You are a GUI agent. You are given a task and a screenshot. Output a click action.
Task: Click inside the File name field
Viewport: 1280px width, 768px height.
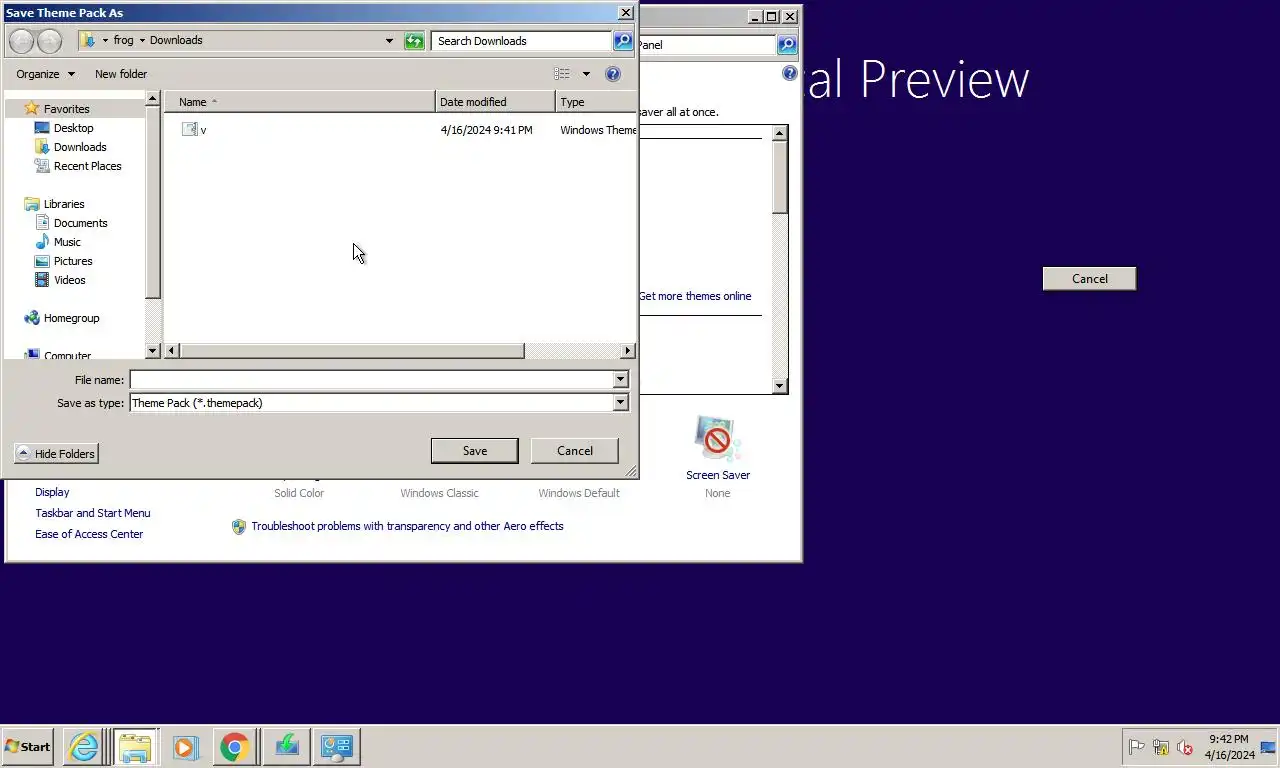(371, 380)
